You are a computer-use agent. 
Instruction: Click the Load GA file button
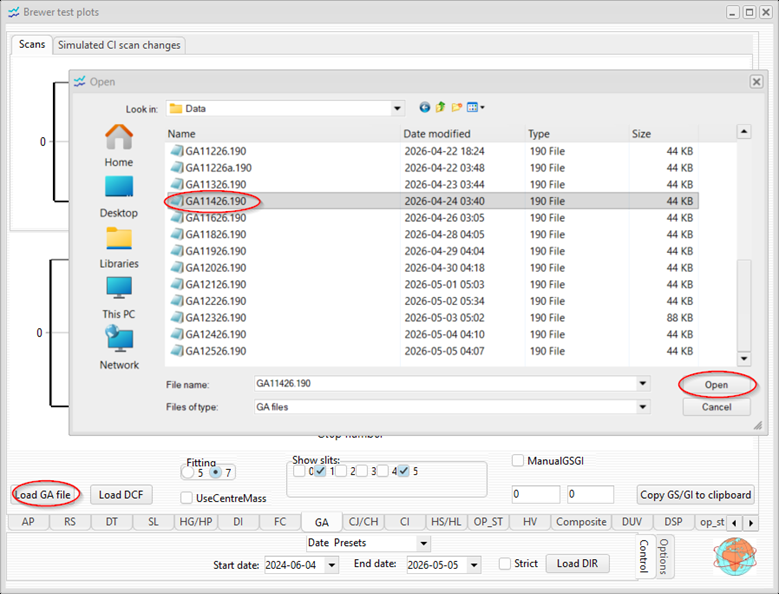click(43, 495)
